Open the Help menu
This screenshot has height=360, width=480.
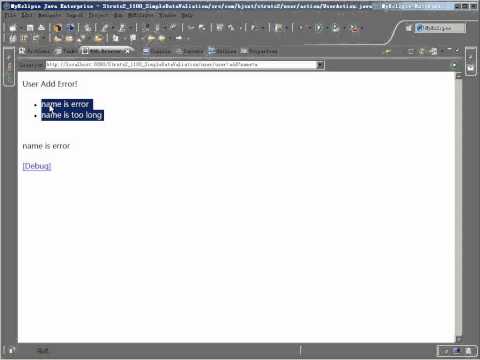(x=187, y=15)
